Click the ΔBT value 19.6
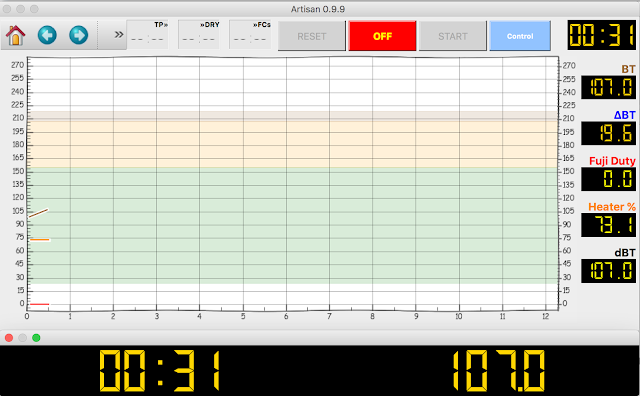 coord(609,133)
